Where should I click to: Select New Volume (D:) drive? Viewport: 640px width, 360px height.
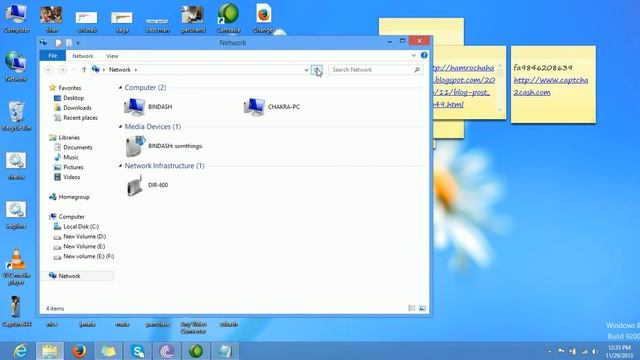pos(80,237)
